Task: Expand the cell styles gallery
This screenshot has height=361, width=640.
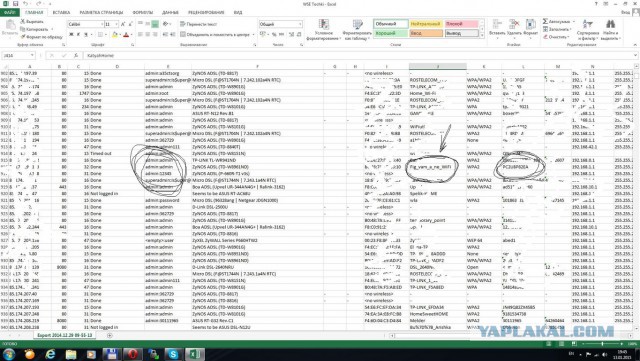Action: 482,36
